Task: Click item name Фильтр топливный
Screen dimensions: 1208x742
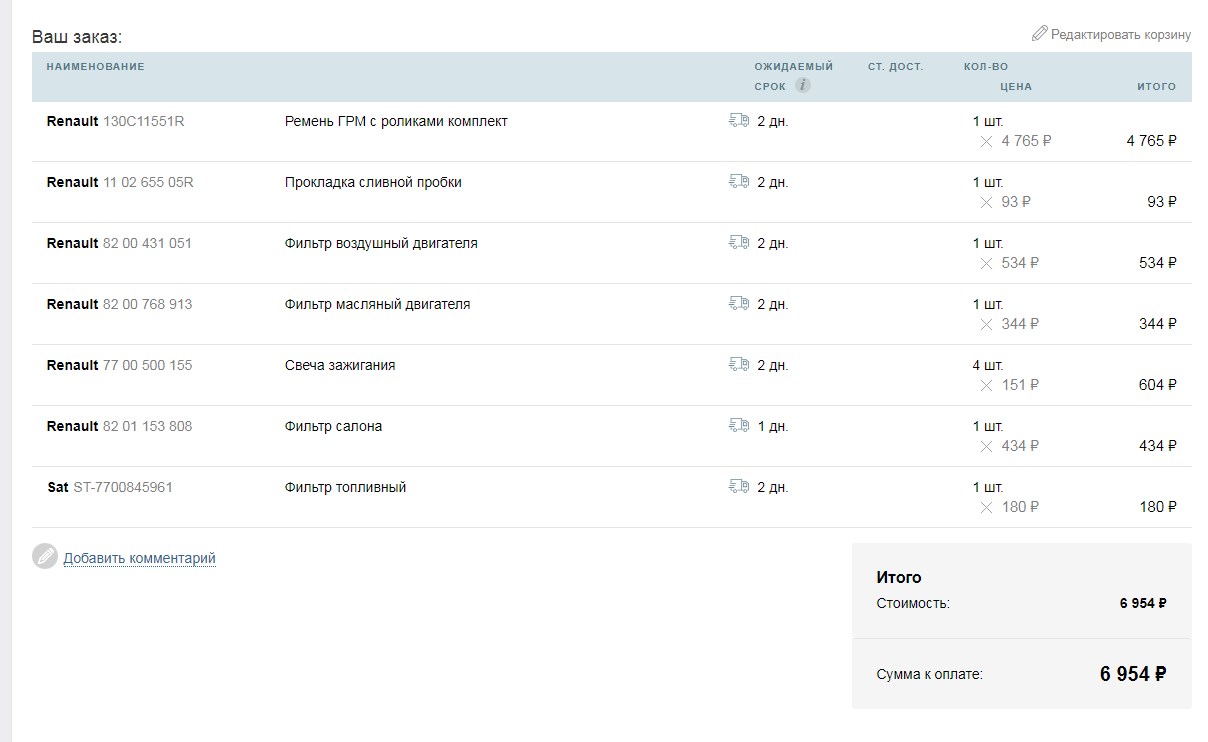Action: click(x=345, y=487)
